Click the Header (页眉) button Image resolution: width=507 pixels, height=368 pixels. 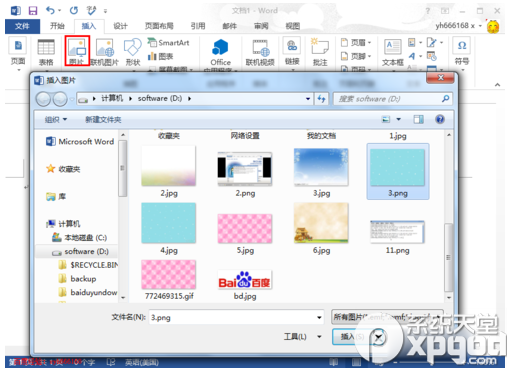point(356,43)
